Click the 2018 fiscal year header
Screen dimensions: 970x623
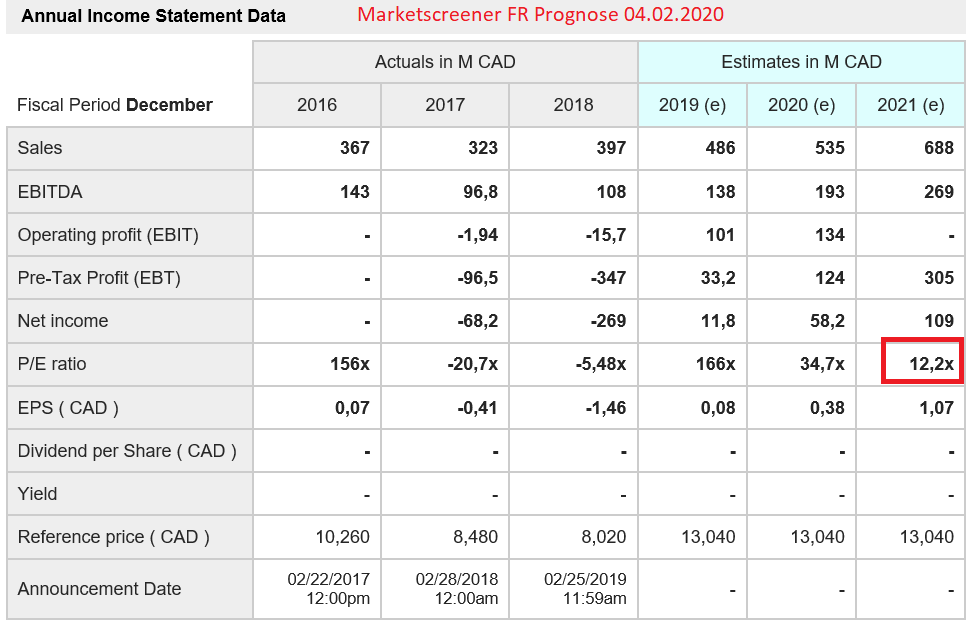(573, 105)
